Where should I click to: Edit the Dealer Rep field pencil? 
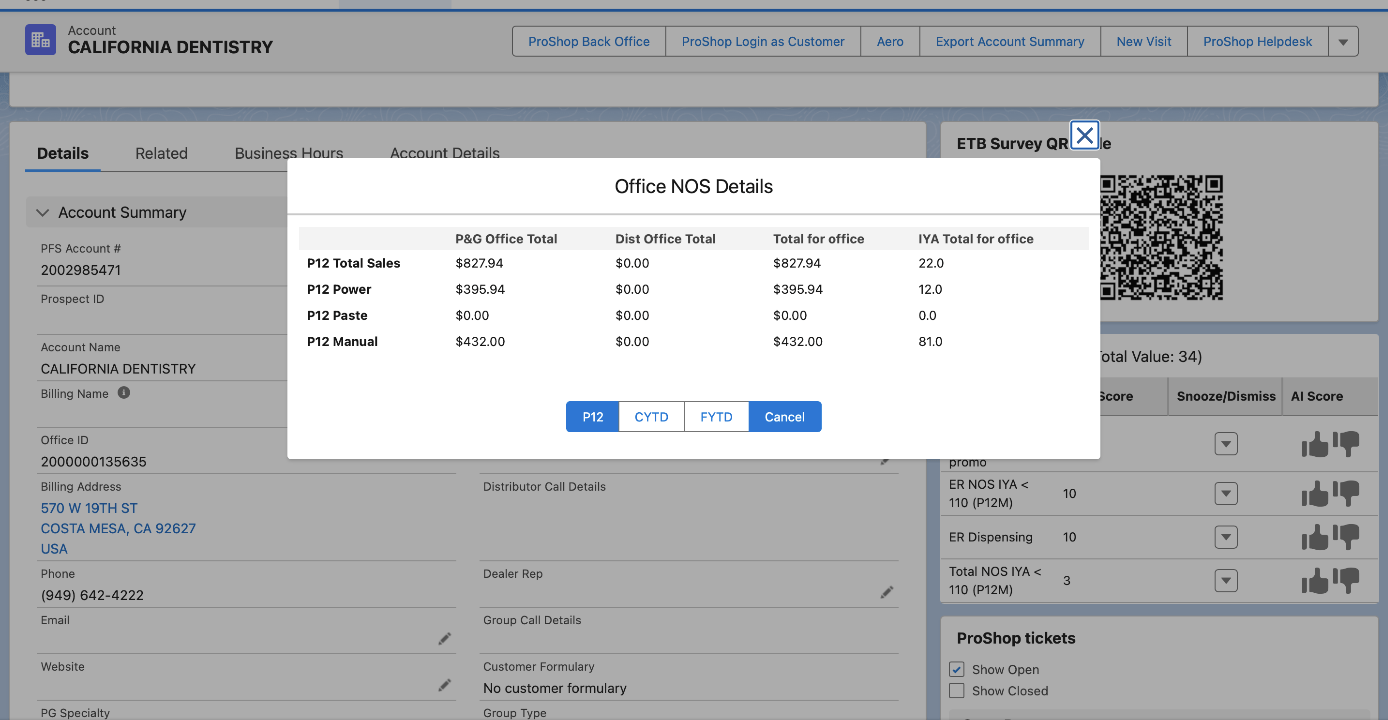(886, 592)
